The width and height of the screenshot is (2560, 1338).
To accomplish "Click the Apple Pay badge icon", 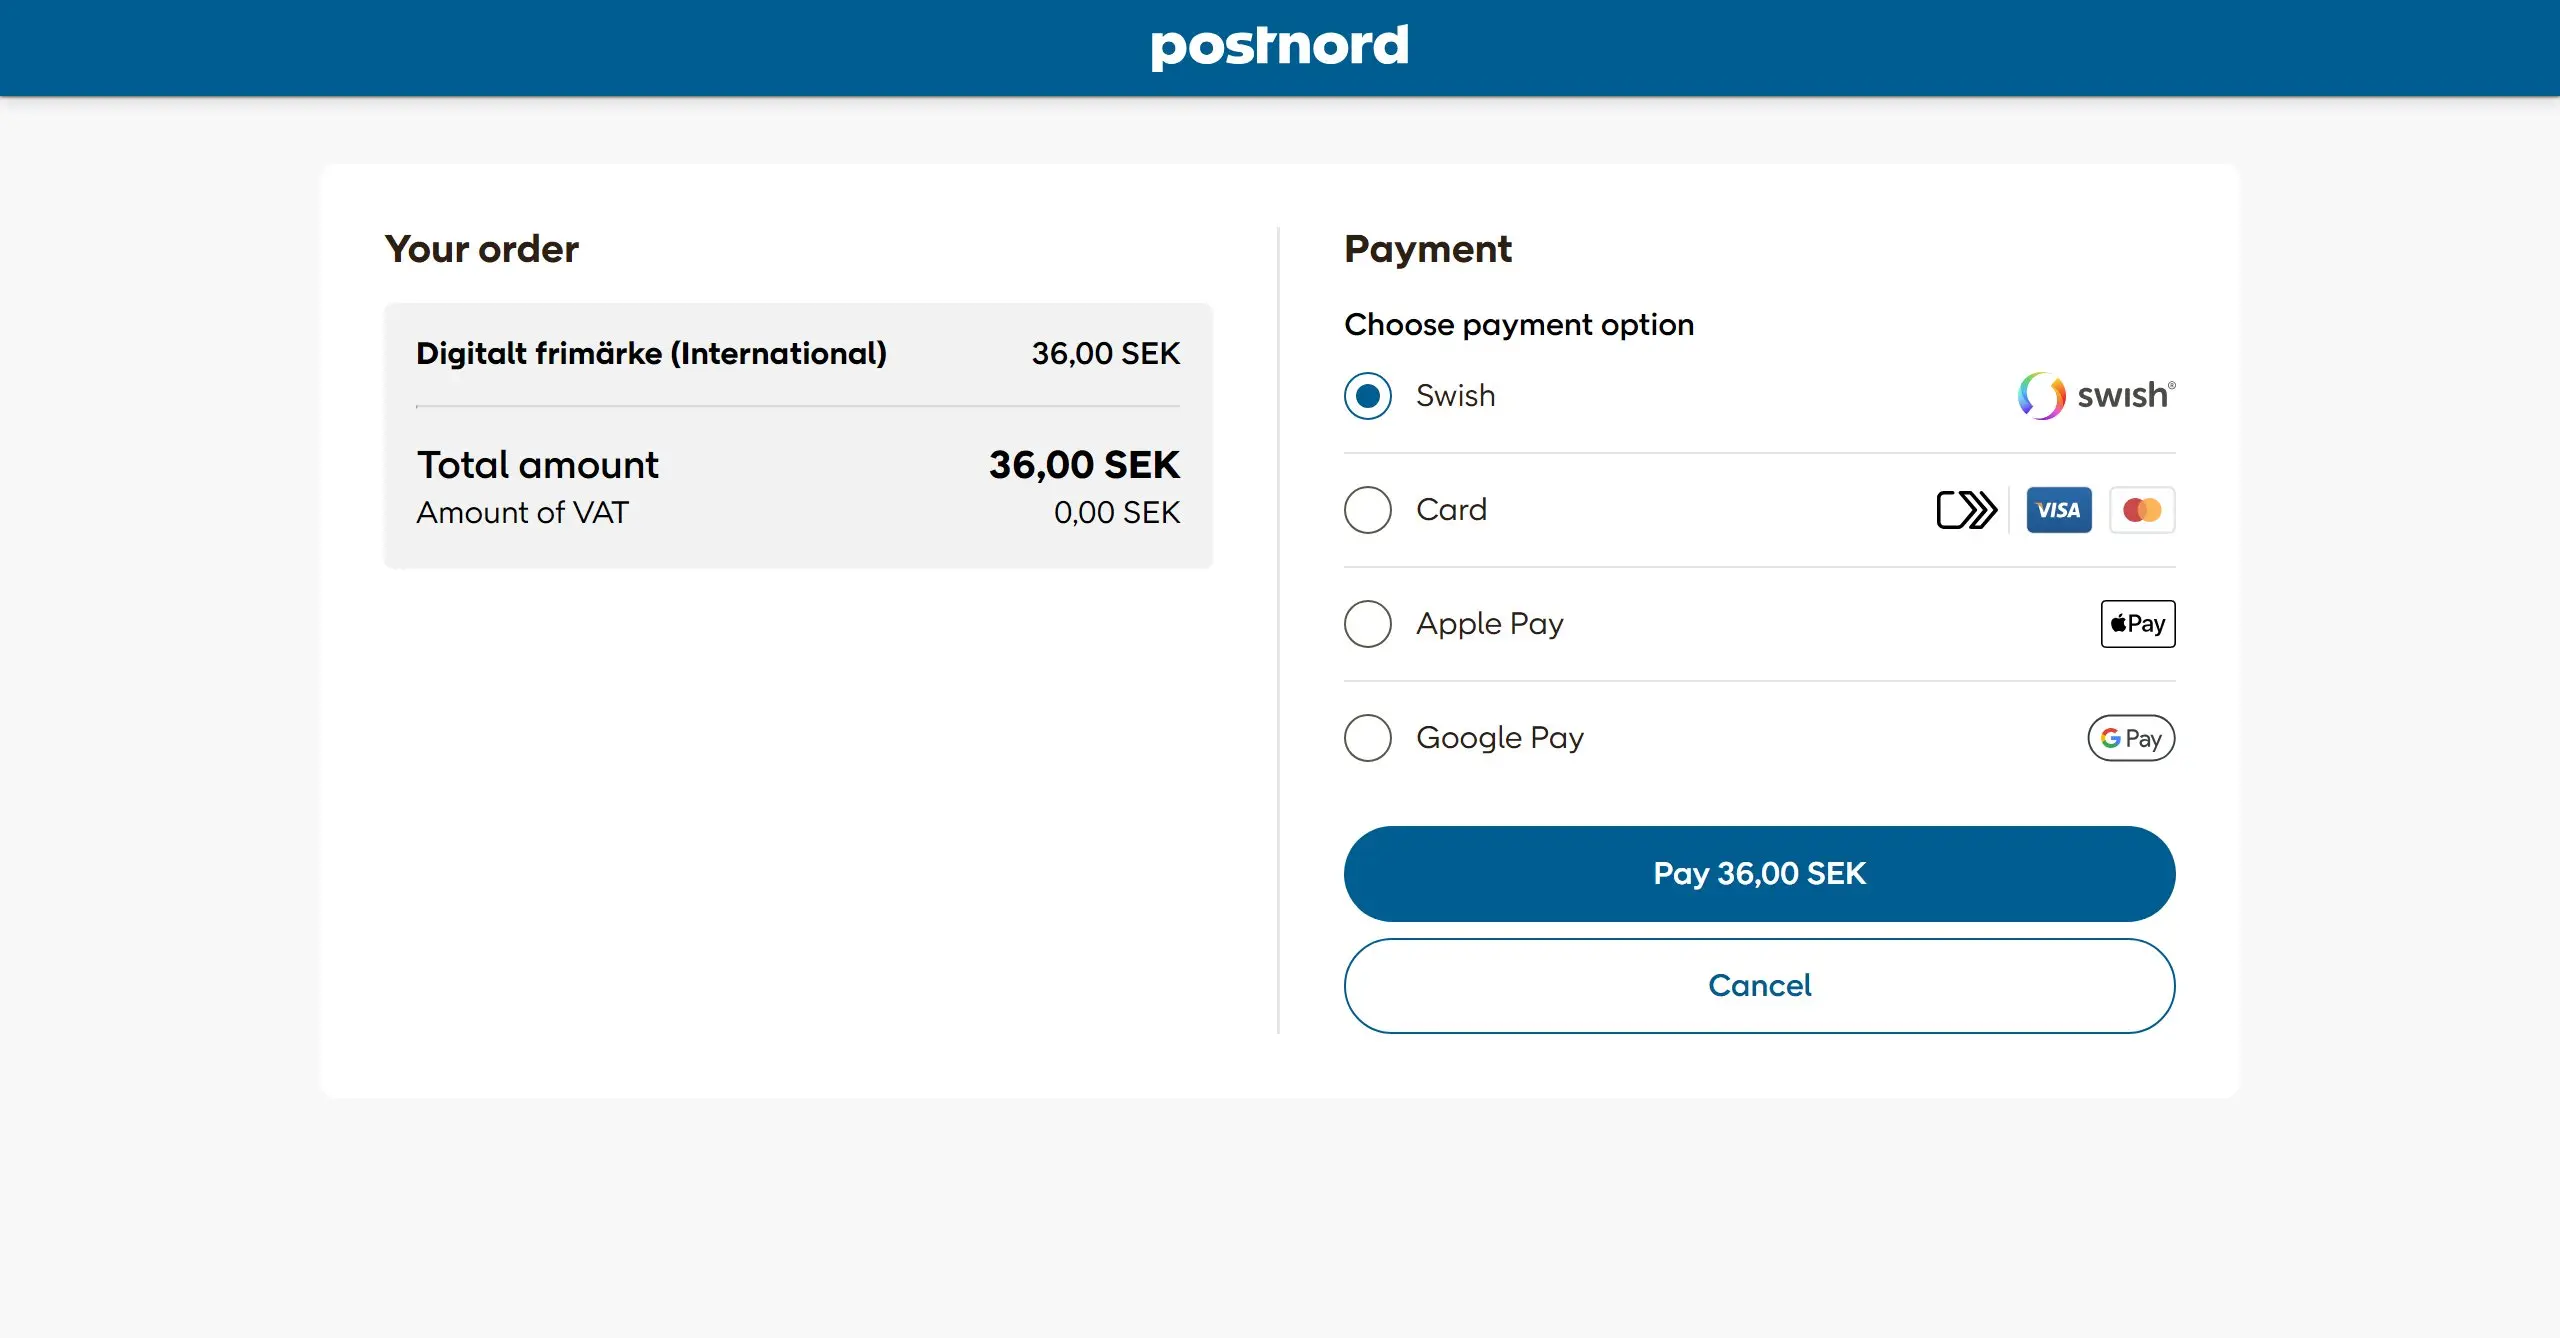I will pyautogui.click(x=2137, y=624).
